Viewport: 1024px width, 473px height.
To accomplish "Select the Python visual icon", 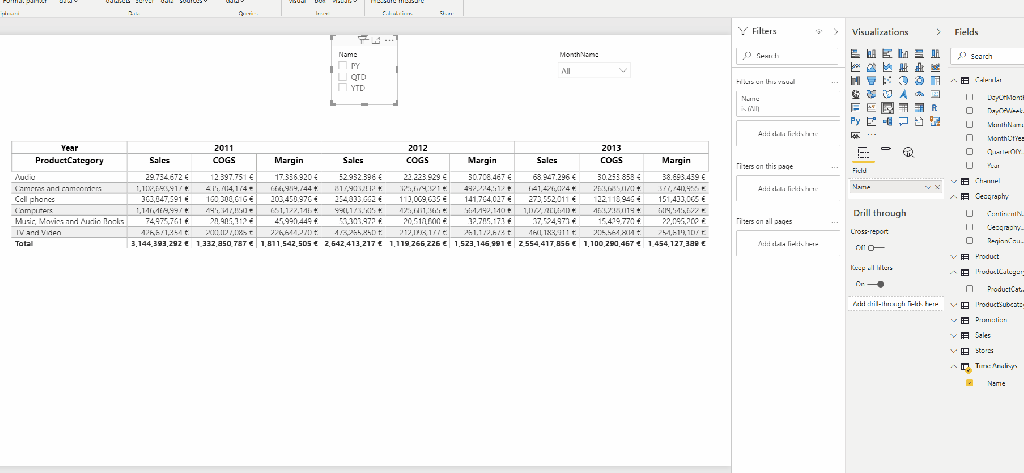I will 857,122.
